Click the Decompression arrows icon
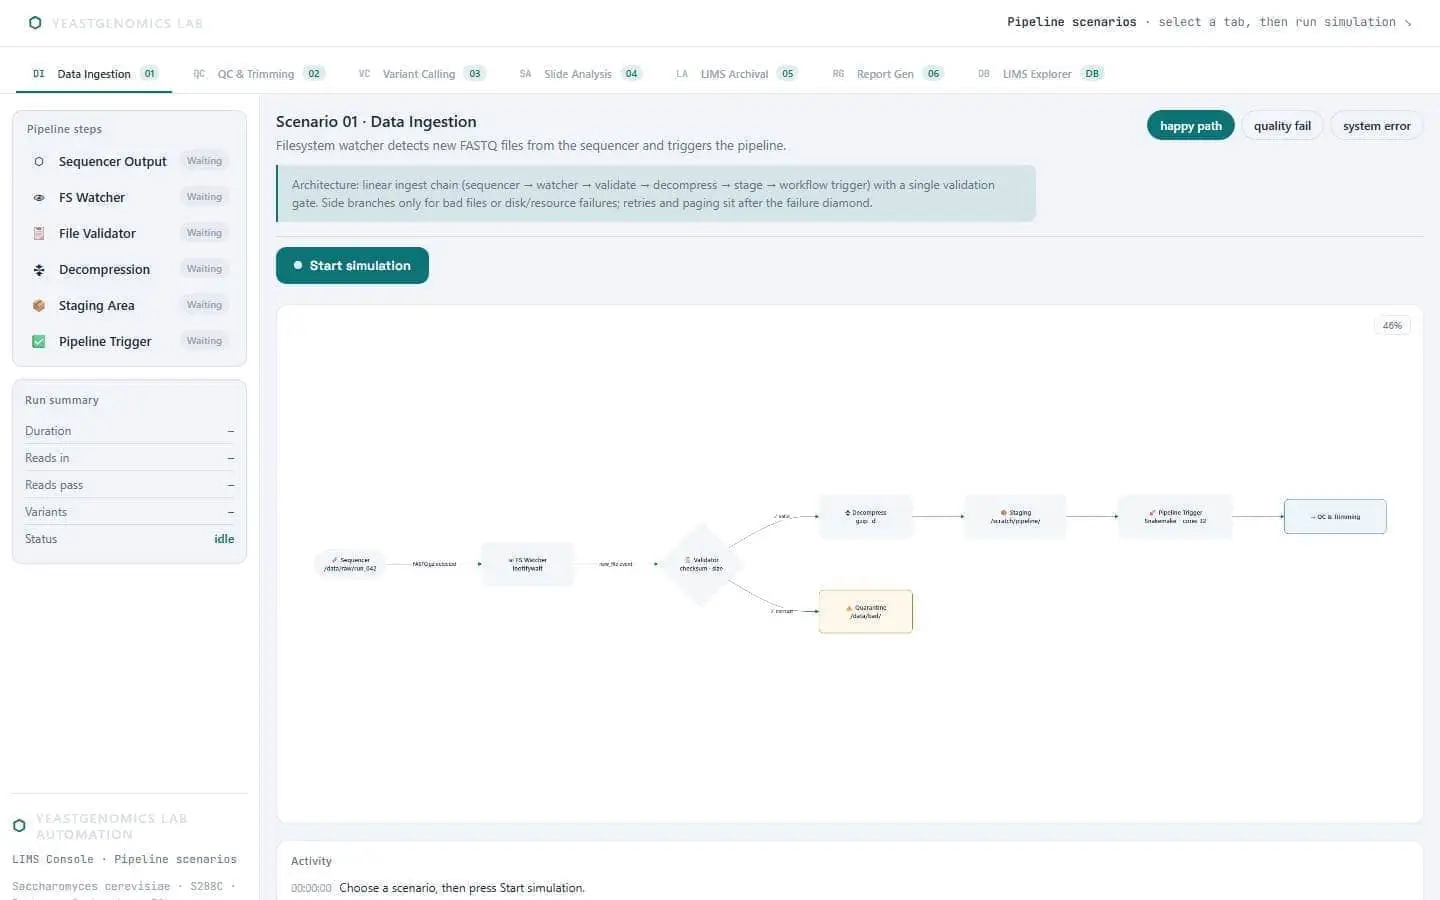This screenshot has height=900, width=1440. 39,269
